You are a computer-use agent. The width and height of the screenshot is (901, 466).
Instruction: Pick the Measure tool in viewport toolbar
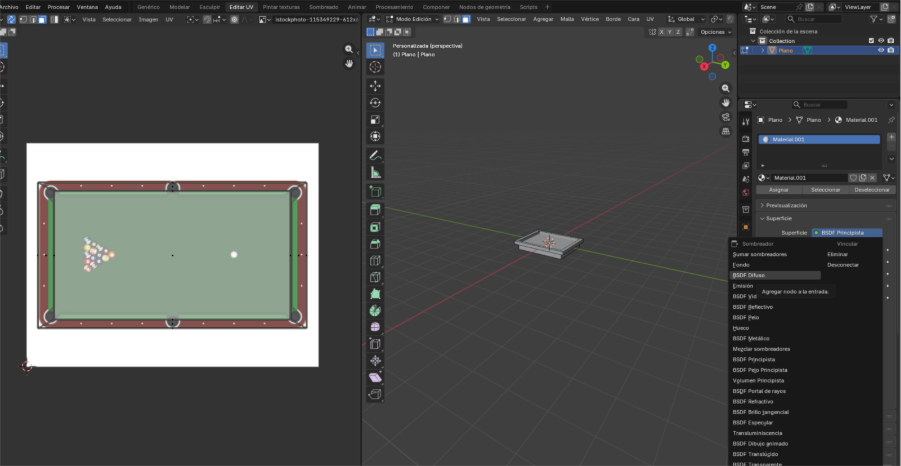point(375,172)
